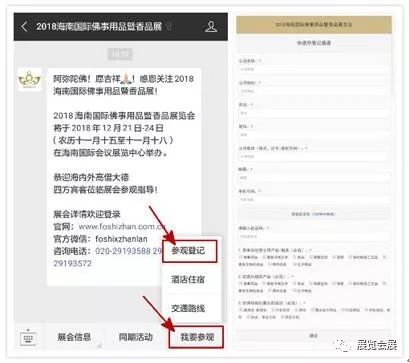Switch to keyboard input icon
Image resolution: width=409 pixels, height=363 pixels.
pyautogui.click(x=28, y=337)
